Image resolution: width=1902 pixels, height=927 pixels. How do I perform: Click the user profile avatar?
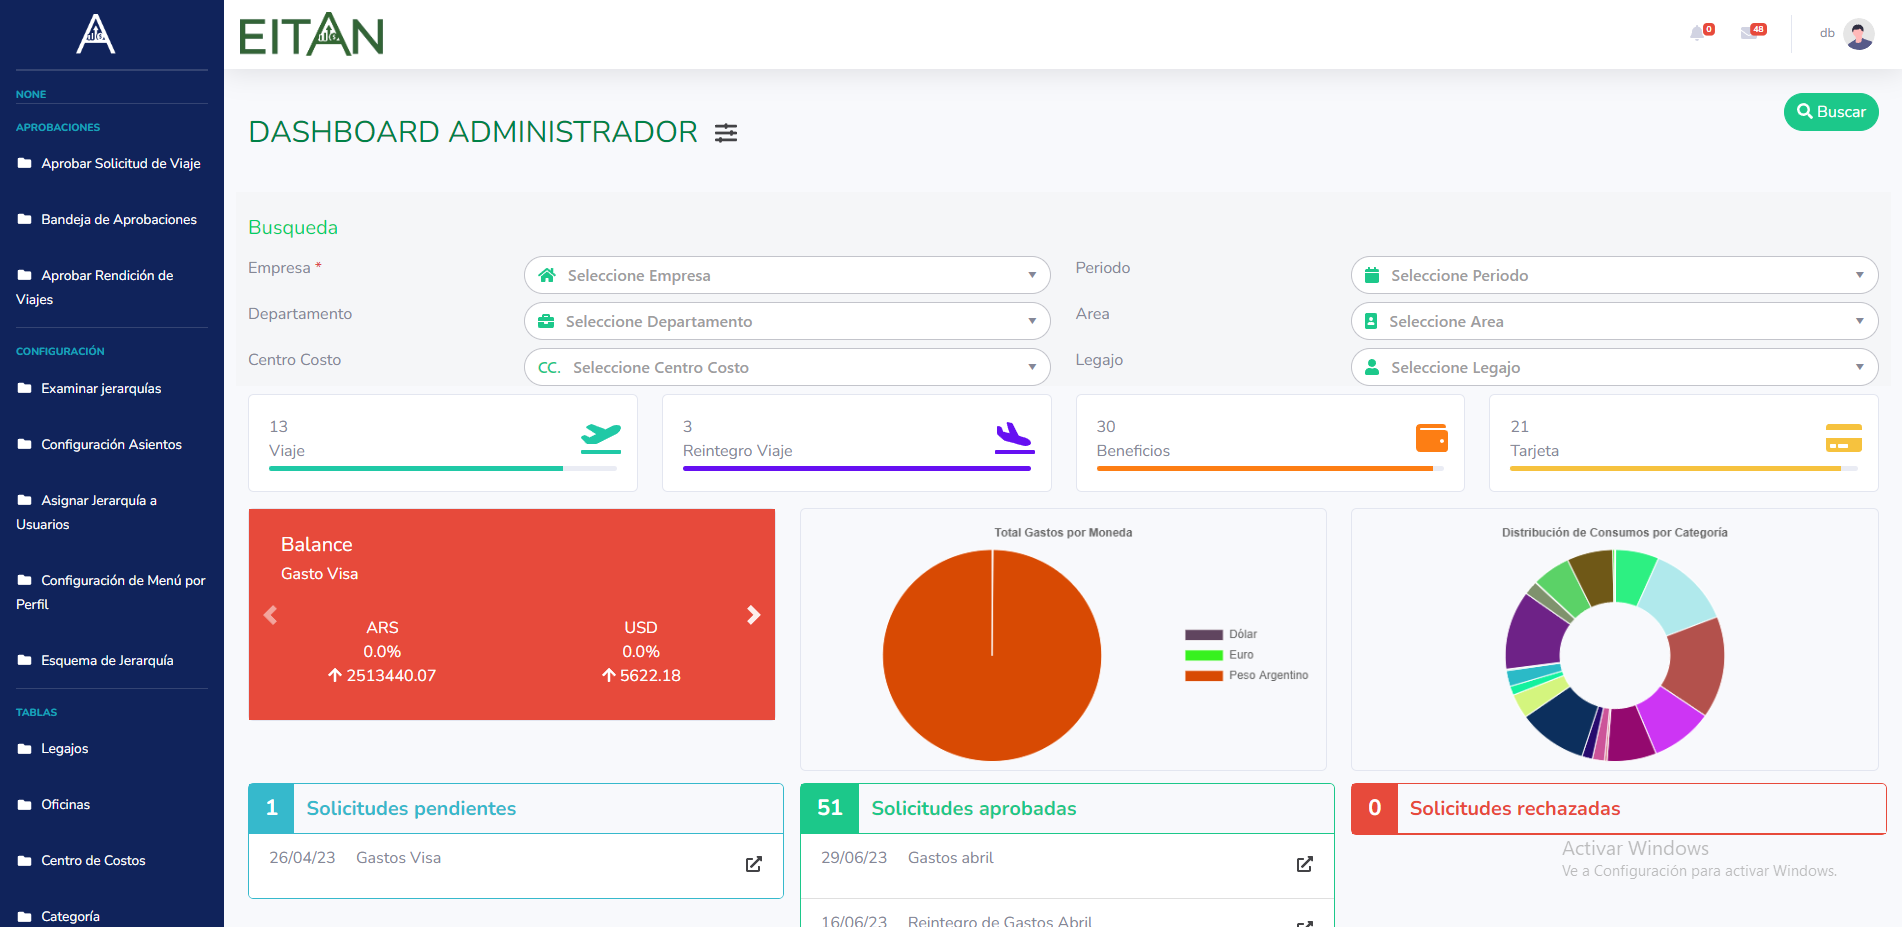pos(1858,34)
